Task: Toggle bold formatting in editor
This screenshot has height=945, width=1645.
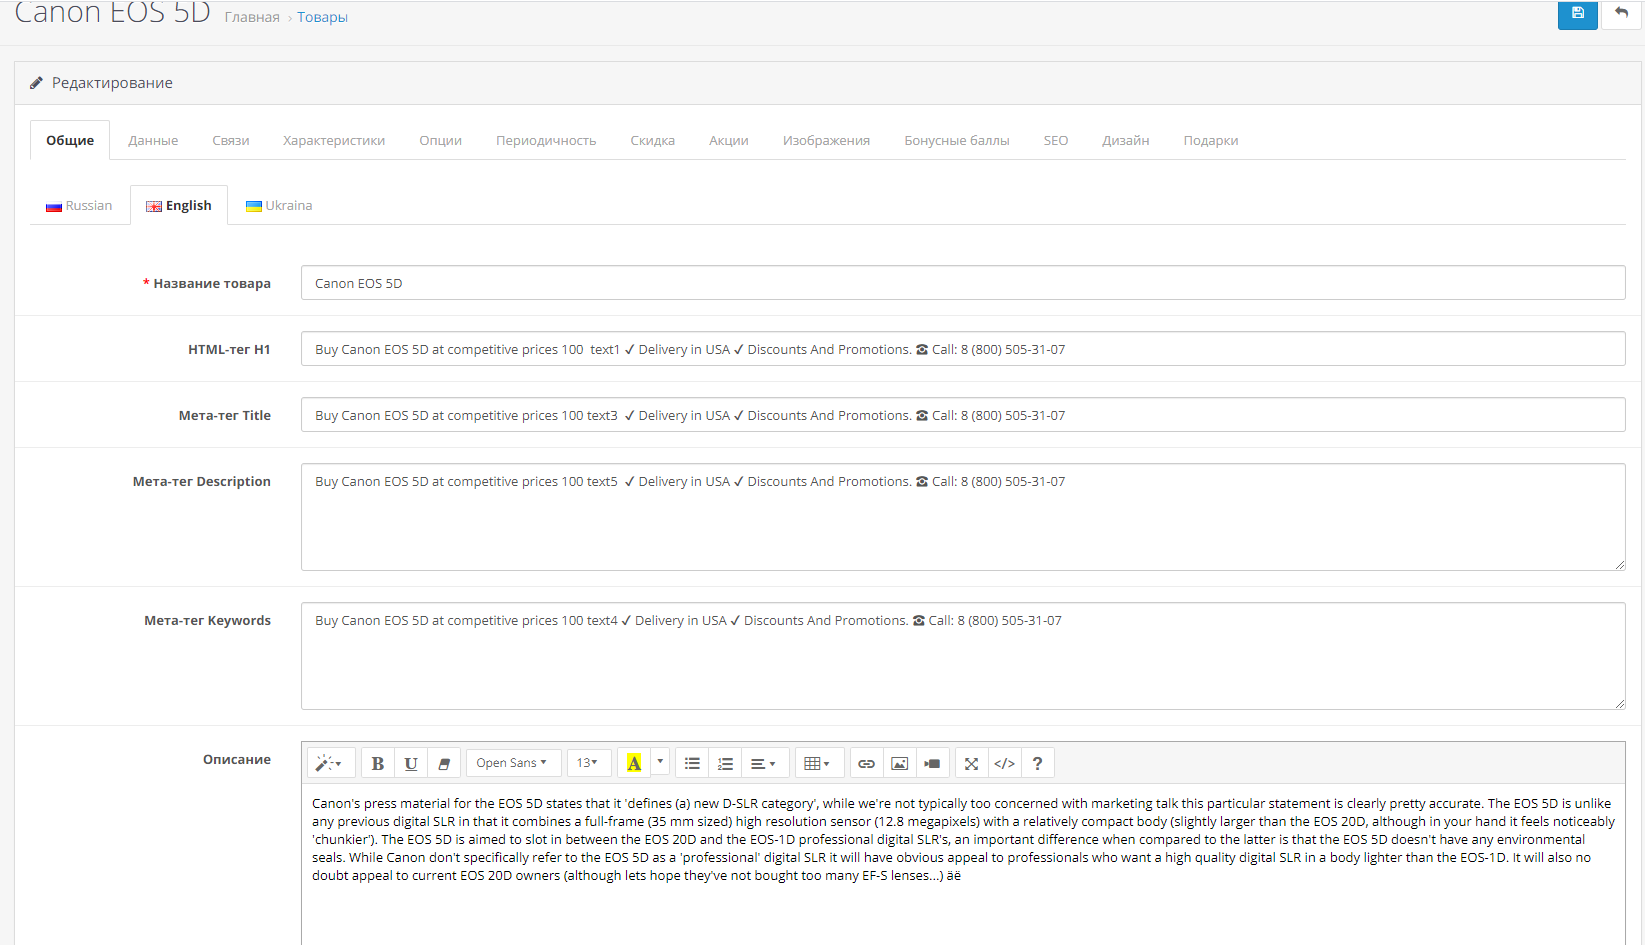Action: coord(378,763)
